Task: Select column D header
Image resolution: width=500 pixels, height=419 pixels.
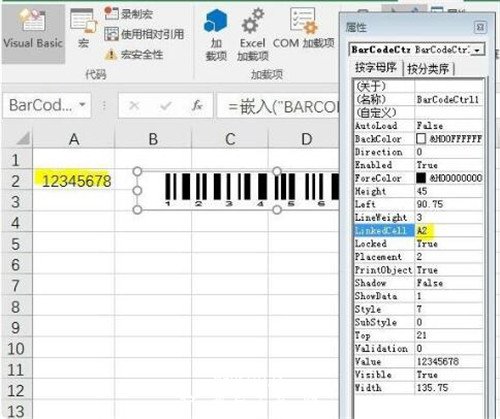Action: (x=306, y=139)
